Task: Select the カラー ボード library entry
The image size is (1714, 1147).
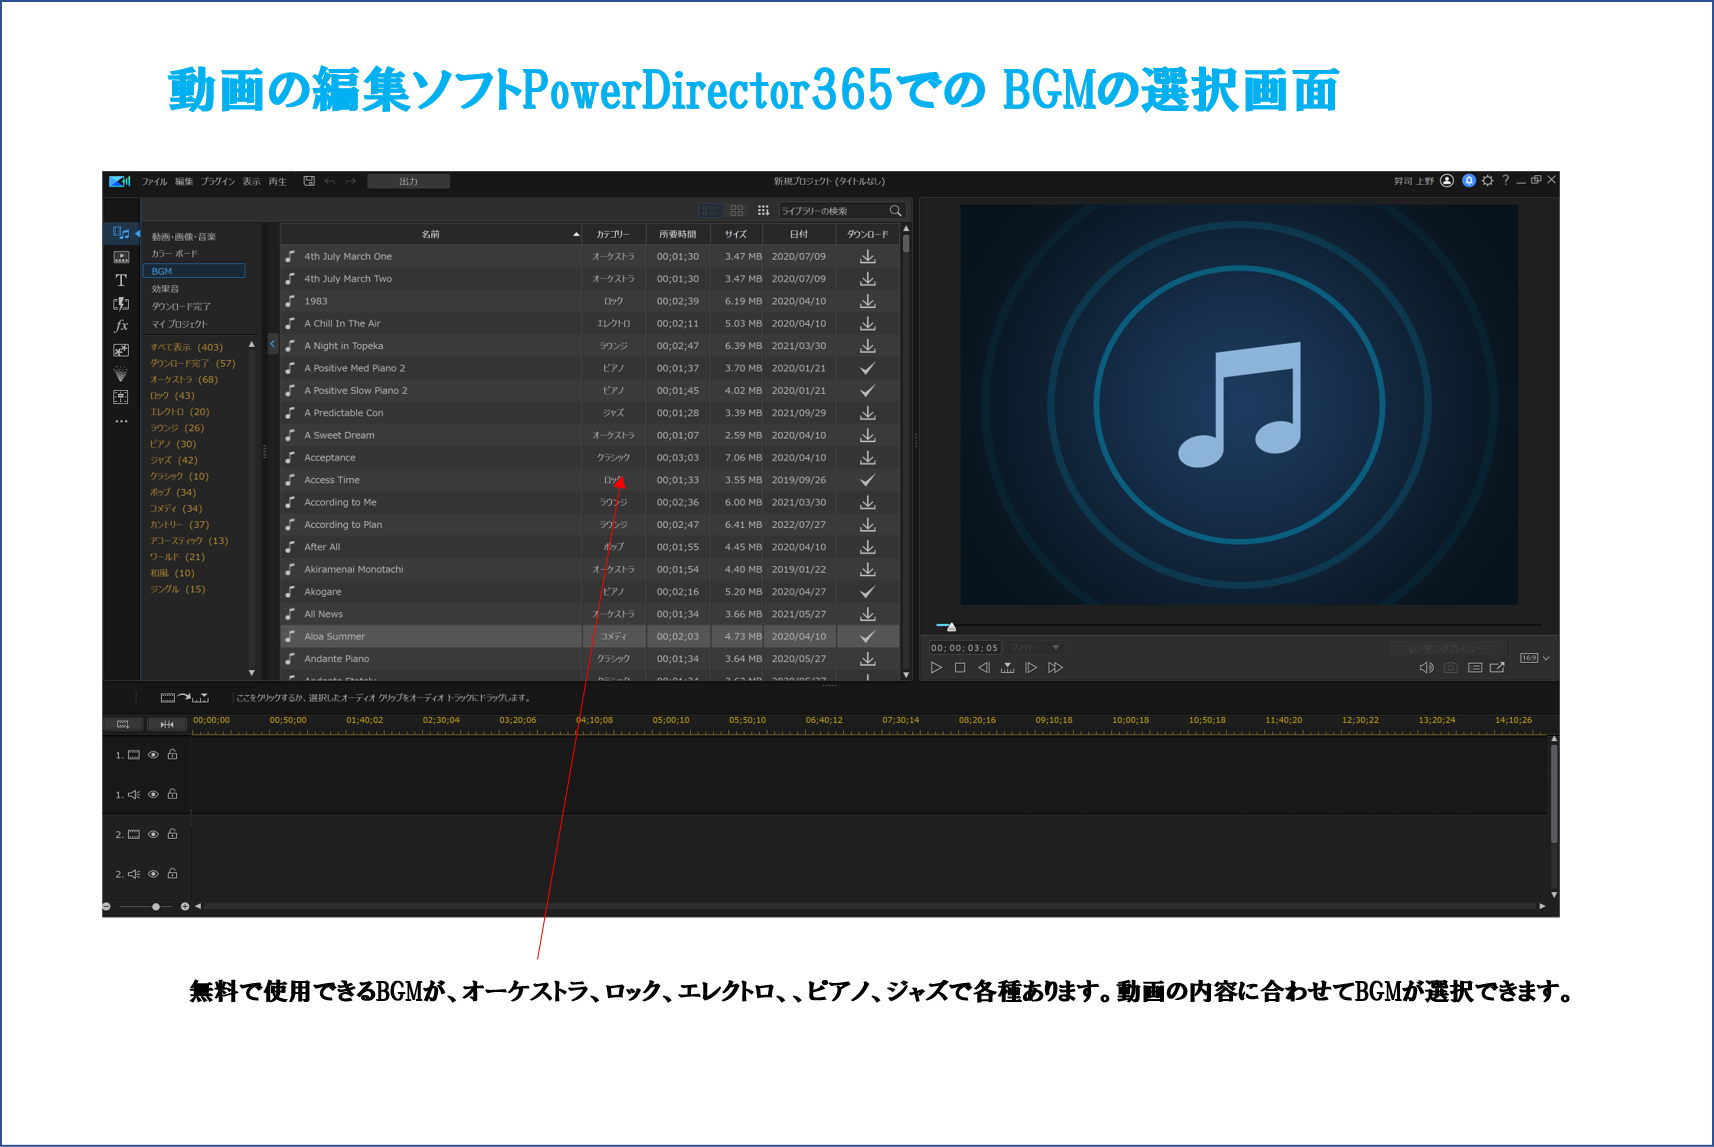Action: [174, 254]
